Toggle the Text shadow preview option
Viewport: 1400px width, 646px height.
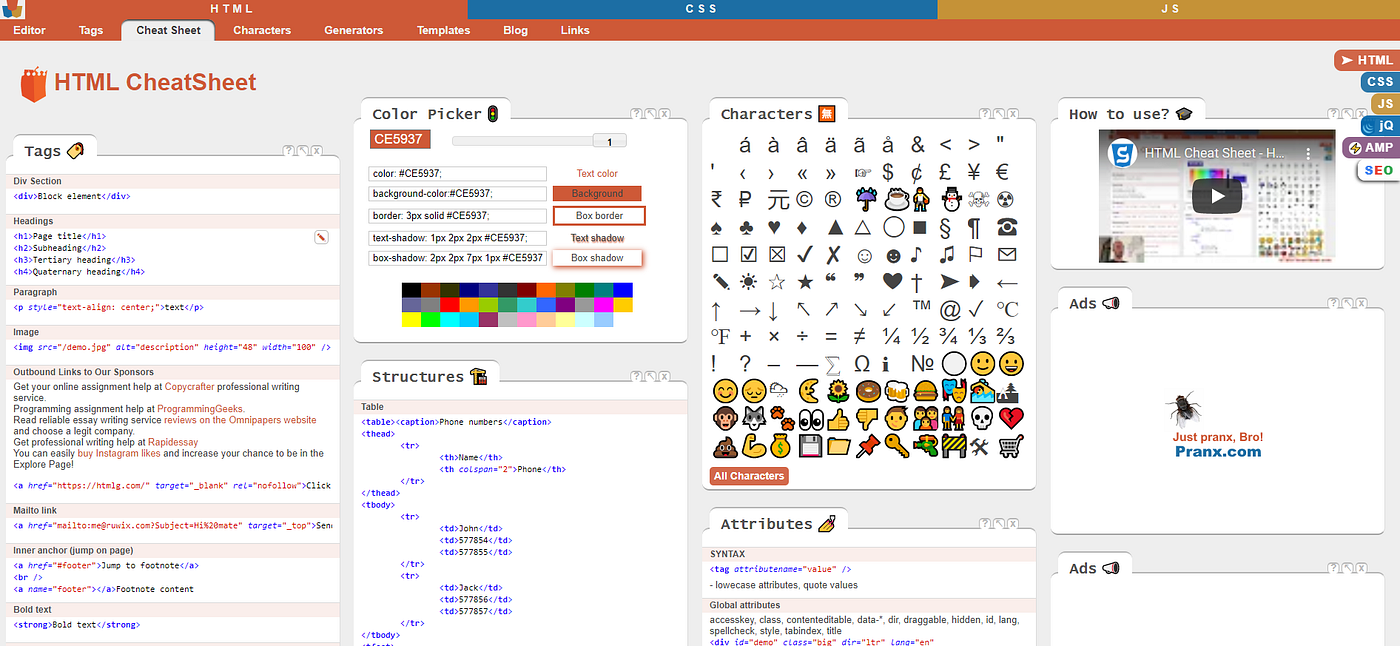597,238
